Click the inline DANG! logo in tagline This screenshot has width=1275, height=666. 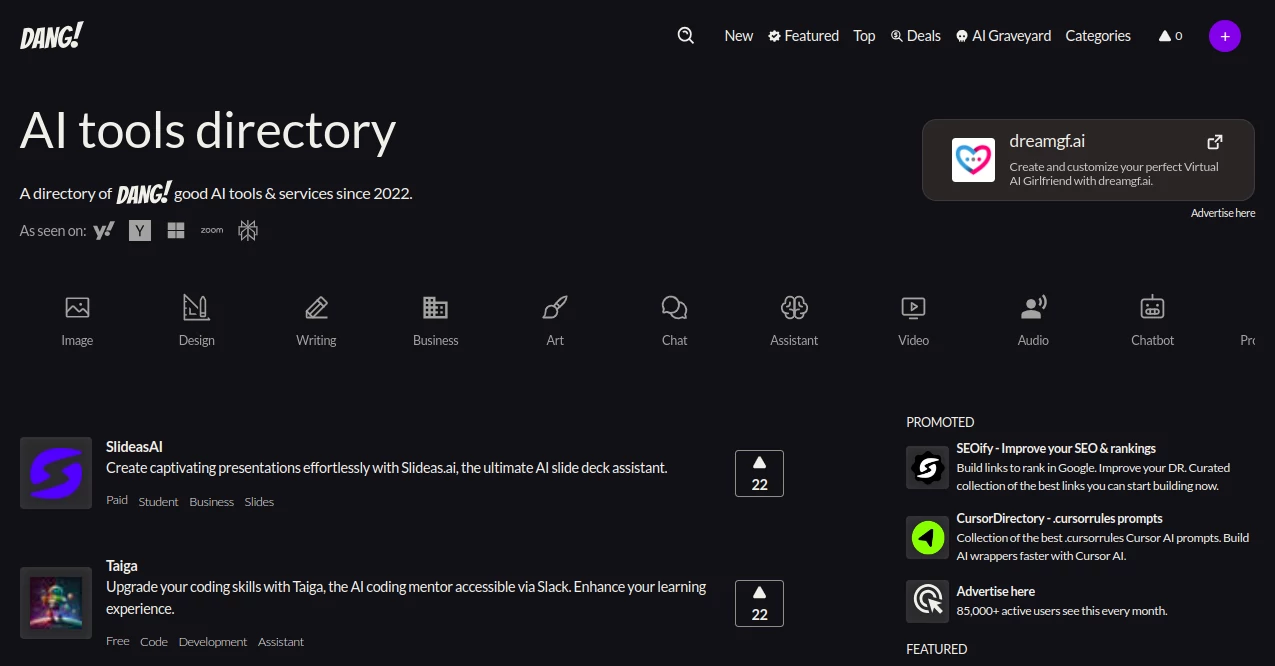pos(143,193)
